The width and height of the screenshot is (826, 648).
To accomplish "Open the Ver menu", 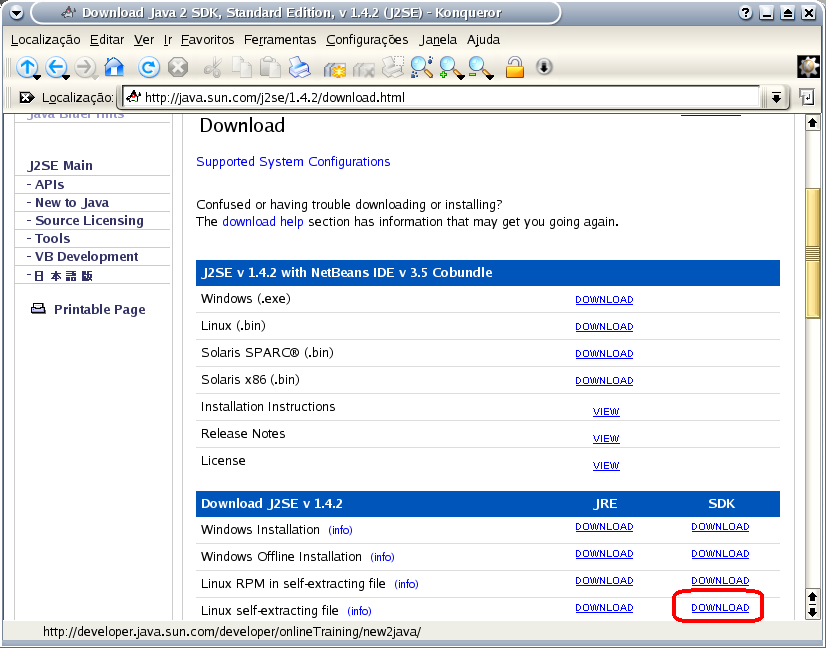I will pos(144,40).
